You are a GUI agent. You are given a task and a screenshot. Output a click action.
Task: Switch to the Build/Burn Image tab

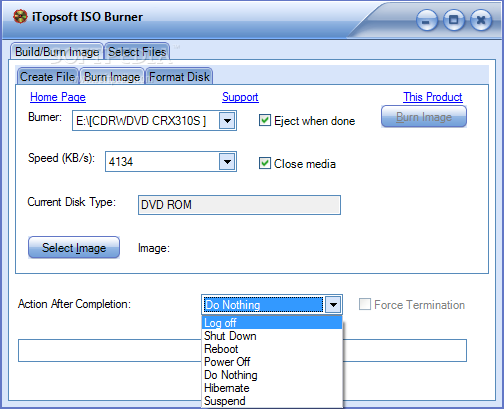click(57, 52)
